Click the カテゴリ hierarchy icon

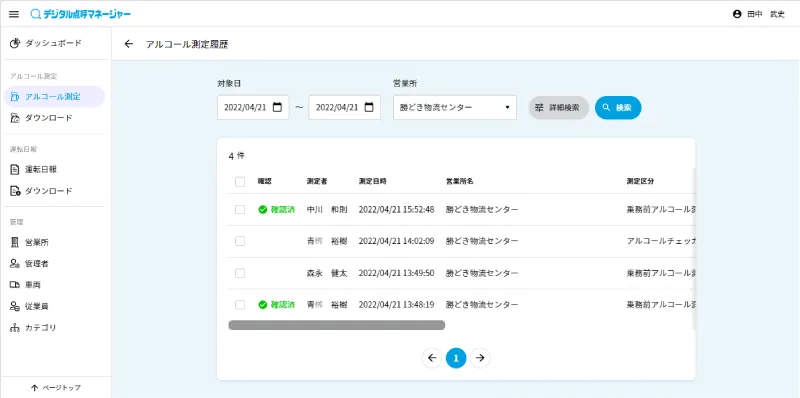click(x=15, y=328)
